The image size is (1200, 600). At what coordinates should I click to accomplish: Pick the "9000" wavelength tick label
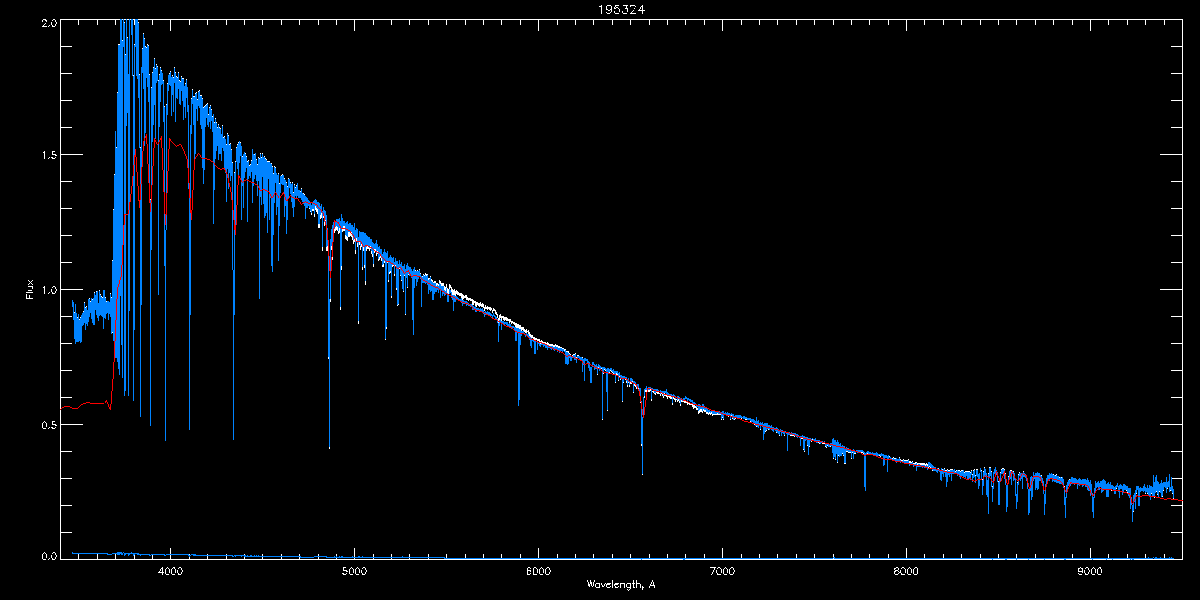click(1090, 572)
